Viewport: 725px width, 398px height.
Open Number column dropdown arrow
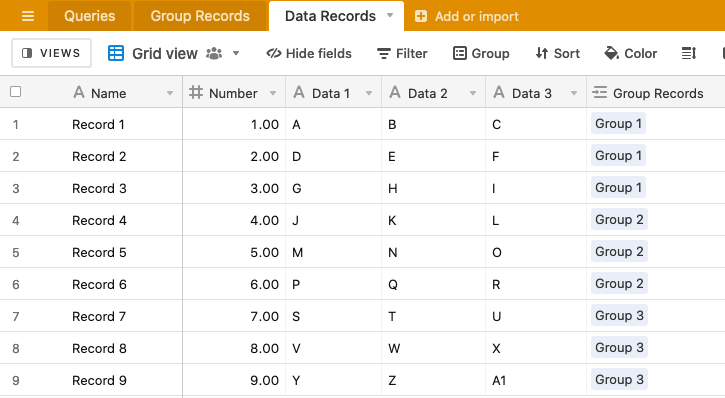coord(273,93)
